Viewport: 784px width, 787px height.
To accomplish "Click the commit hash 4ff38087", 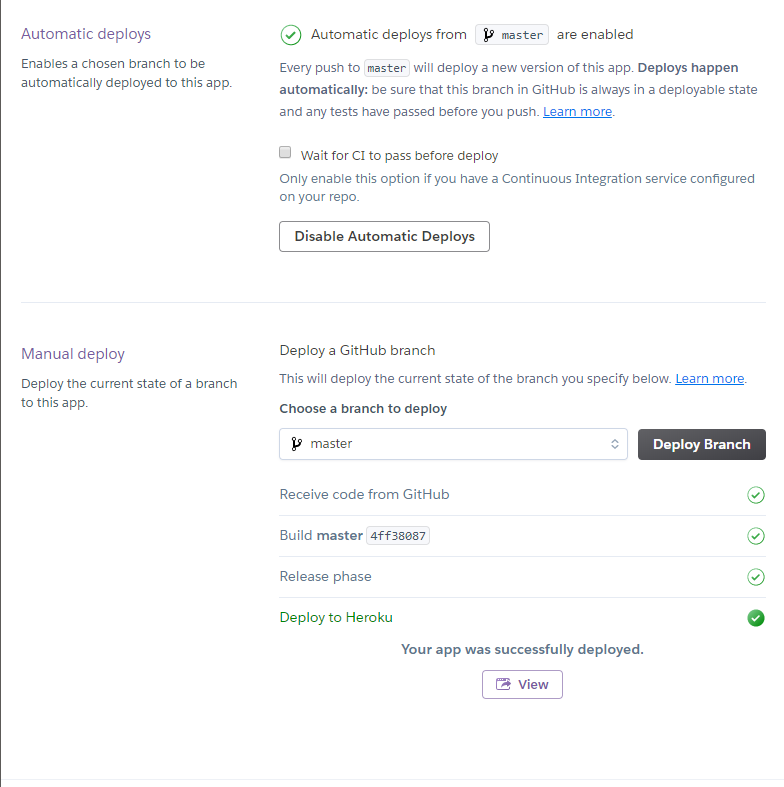I will [398, 536].
